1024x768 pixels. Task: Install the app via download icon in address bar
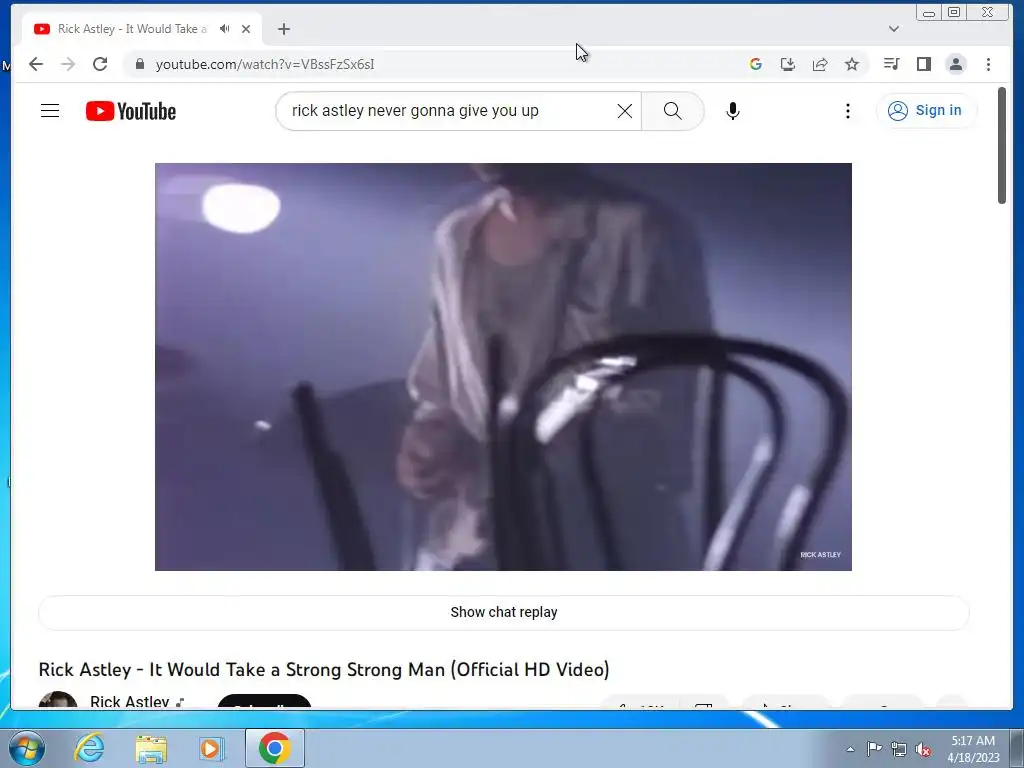788,64
